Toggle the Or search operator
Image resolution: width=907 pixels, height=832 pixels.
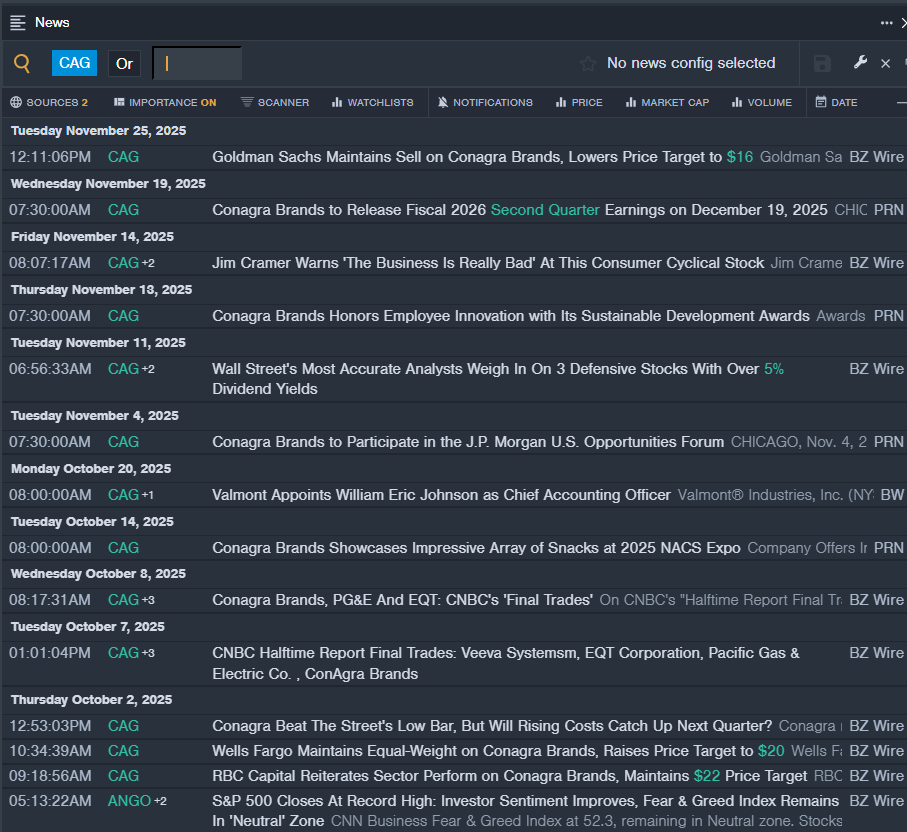(124, 64)
